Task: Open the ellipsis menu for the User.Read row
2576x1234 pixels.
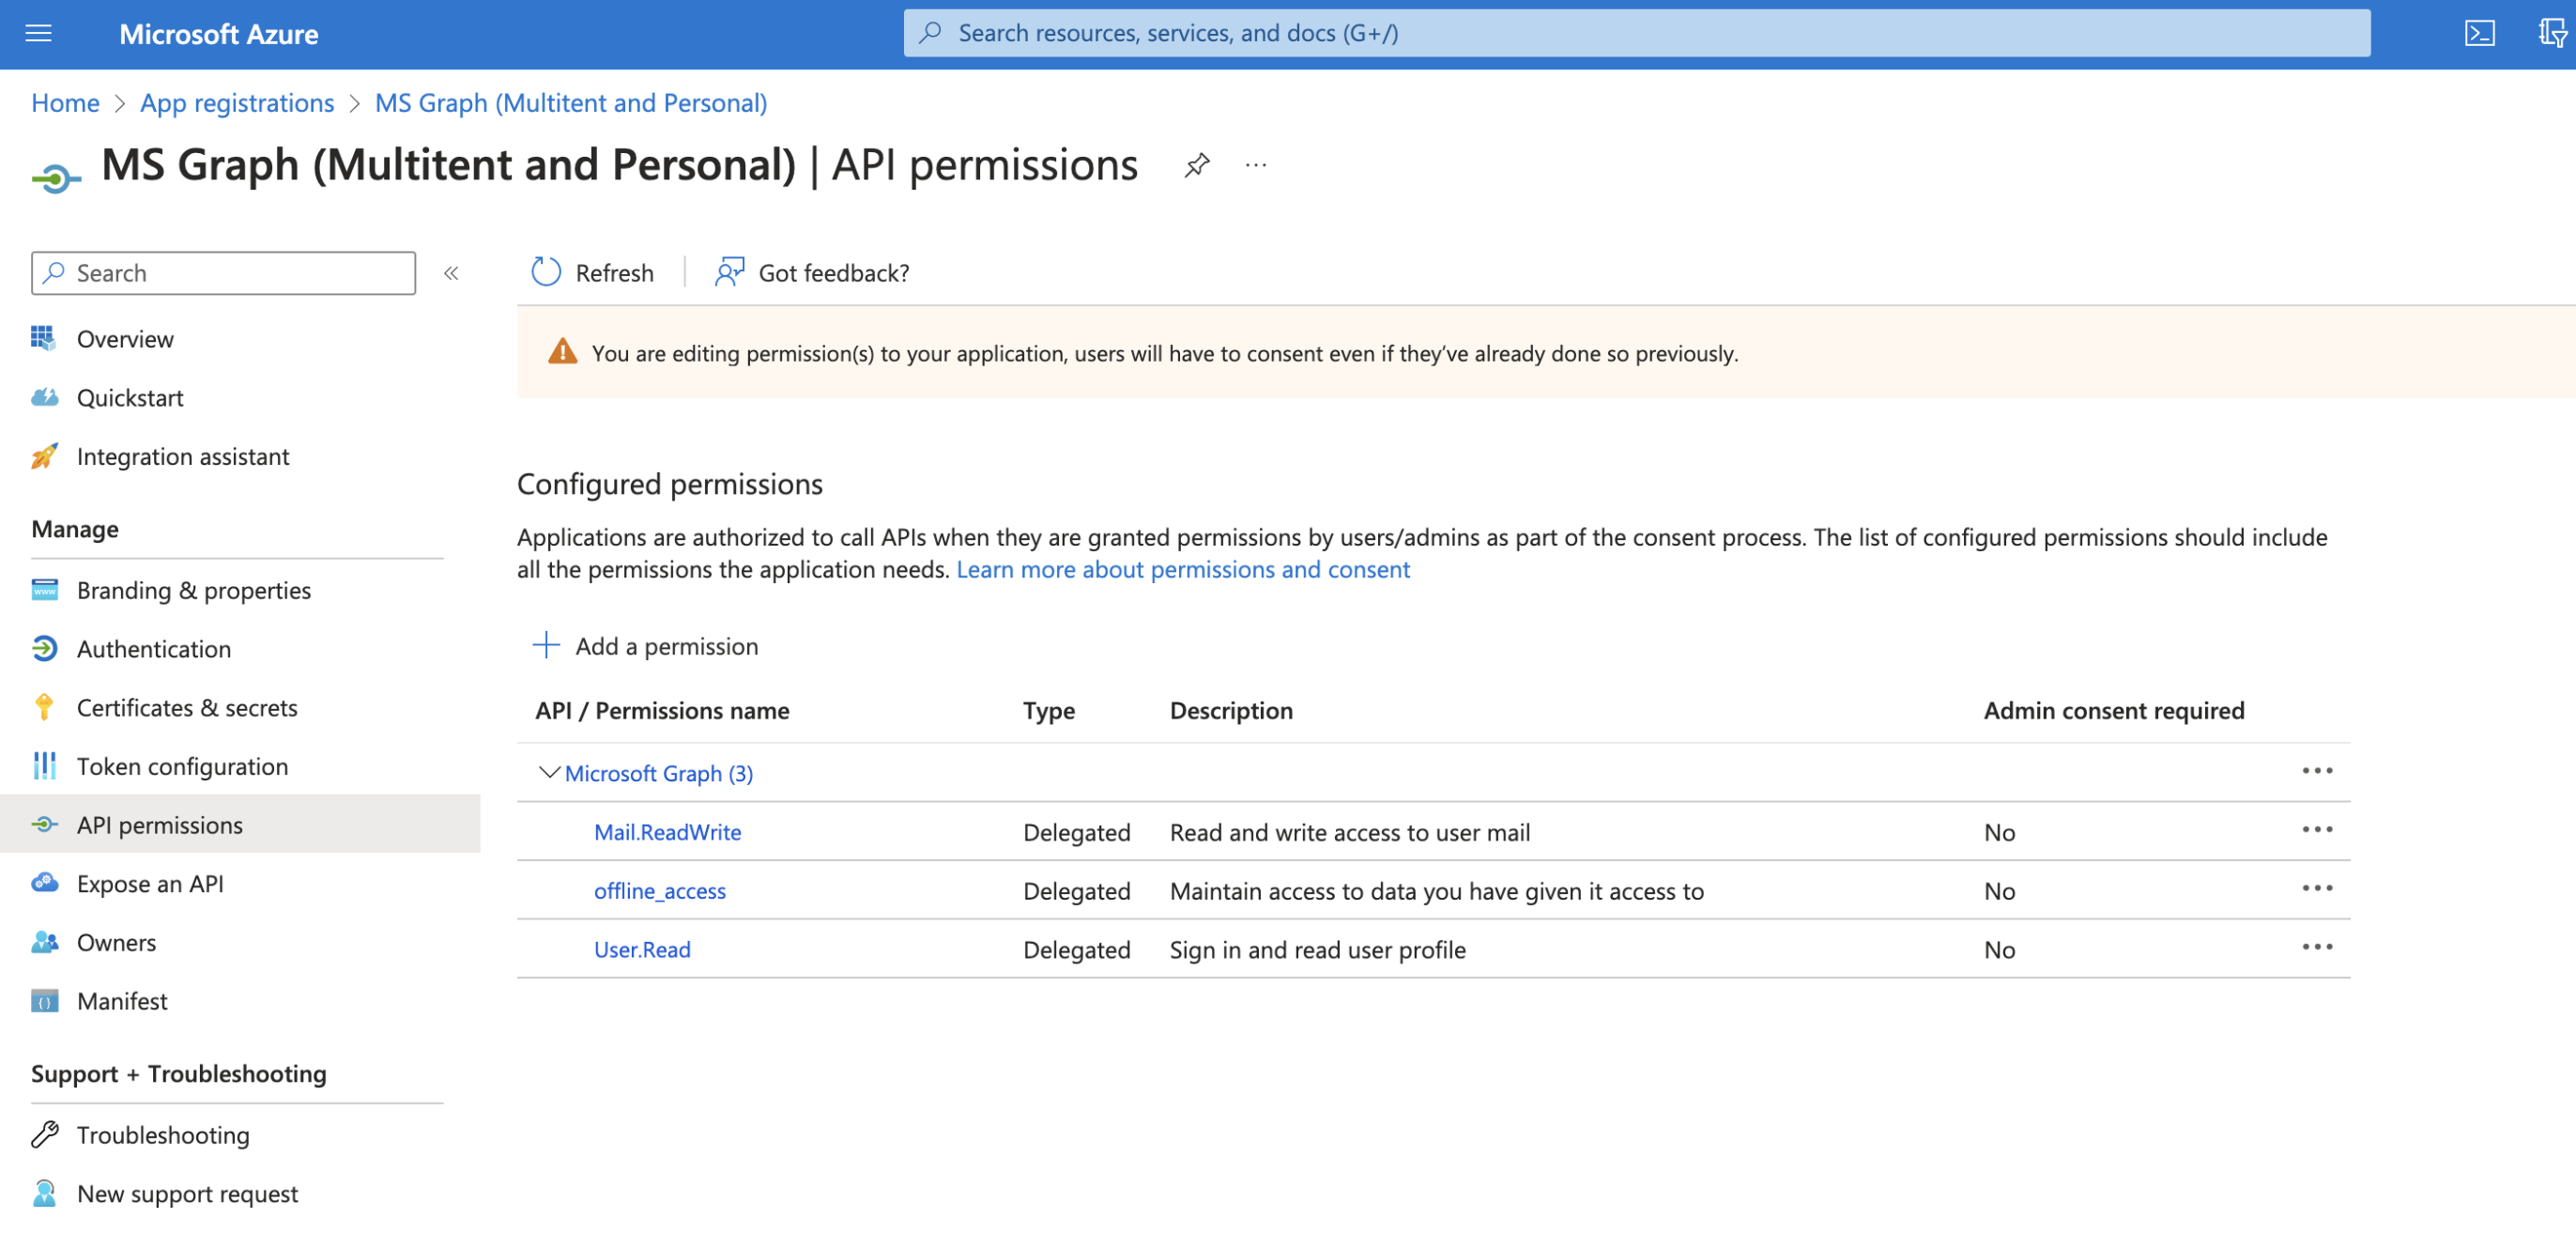Action: (2316, 947)
